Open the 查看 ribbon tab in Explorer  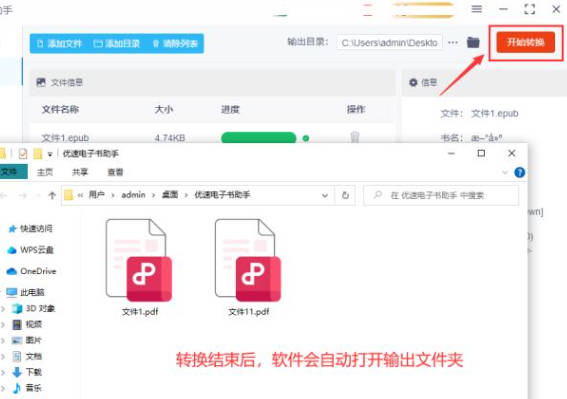pos(115,172)
